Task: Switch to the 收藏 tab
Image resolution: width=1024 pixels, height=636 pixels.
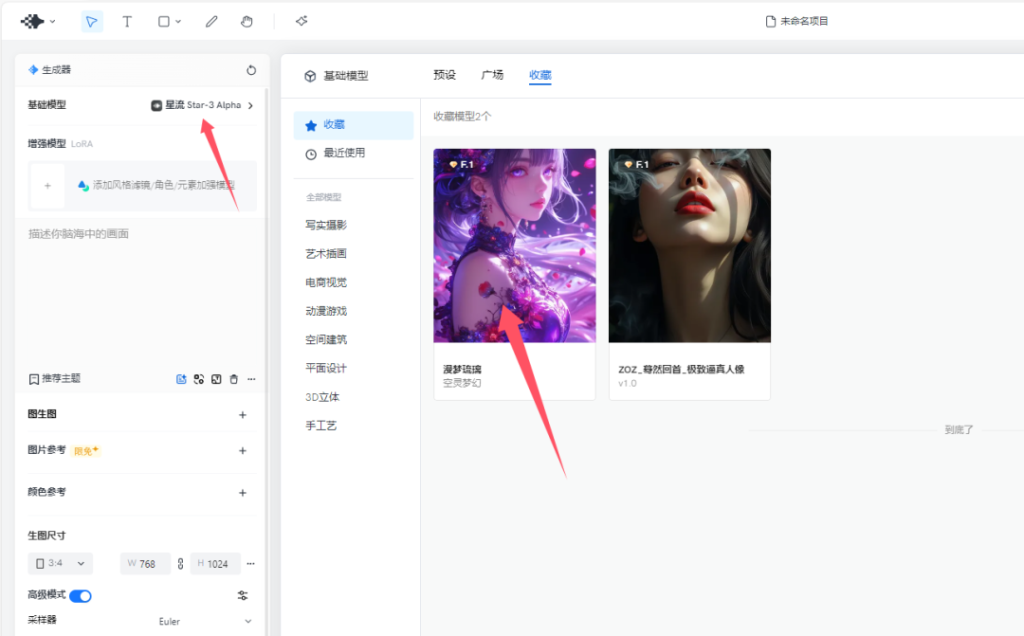Action: tap(540, 75)
